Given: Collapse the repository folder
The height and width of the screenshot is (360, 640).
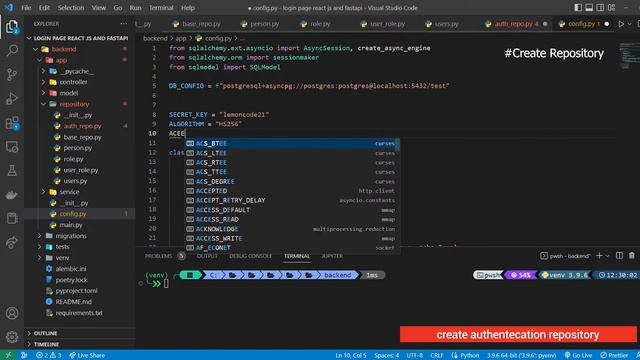Looking at the screenshot, I should (44, 104).
